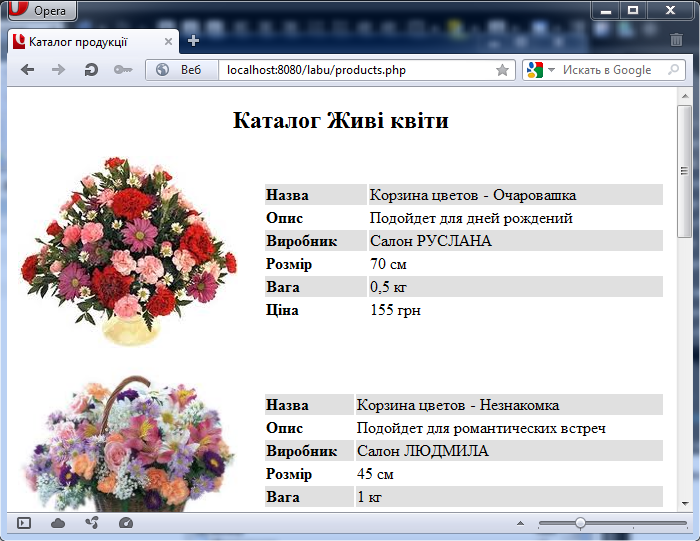
Task: Open the closed tabs trash icon
Action: [677, 41]
